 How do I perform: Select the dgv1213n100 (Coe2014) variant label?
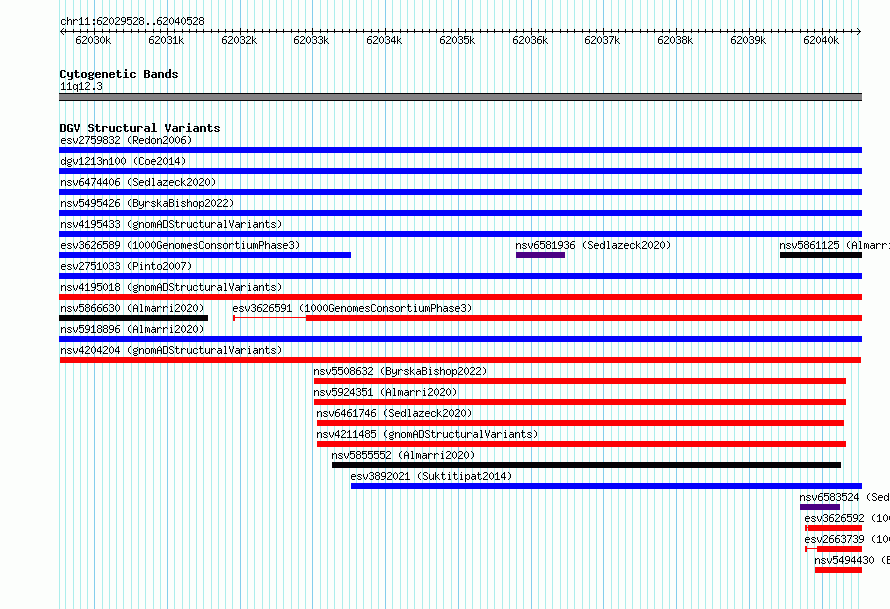123,161
